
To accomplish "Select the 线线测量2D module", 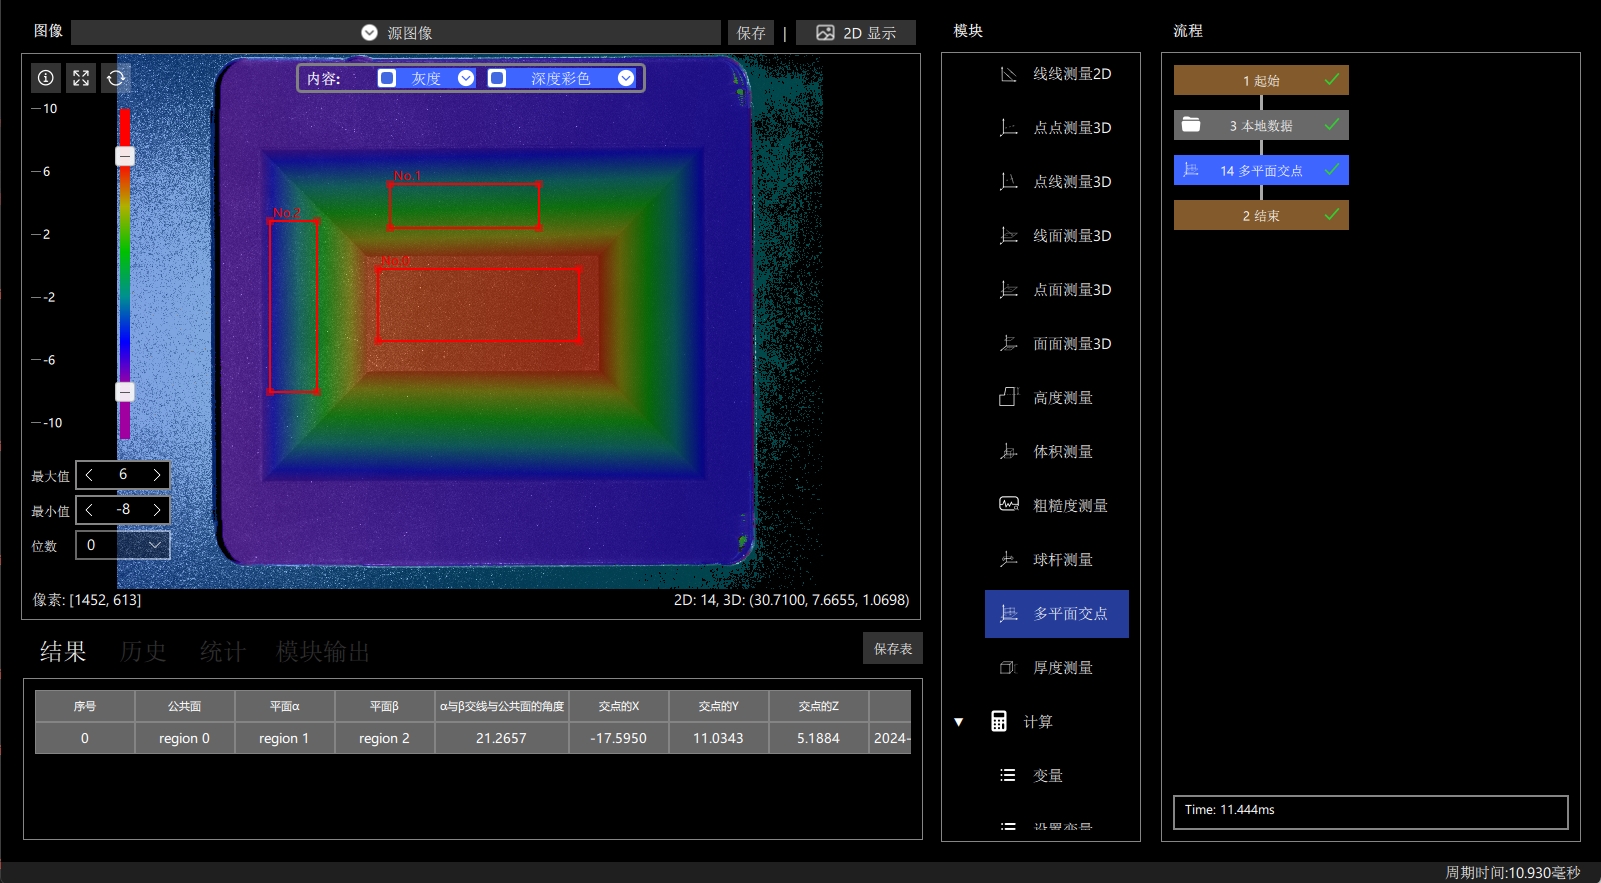I will (x=1057, y=74).
